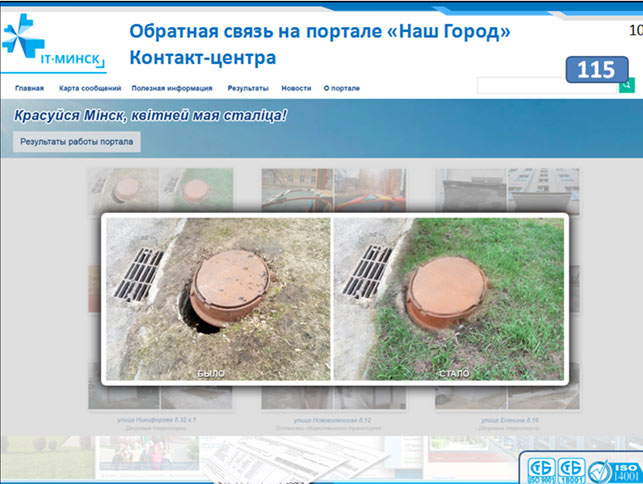The width and height of the screenshot is (643, 484).
Task: Open the улица Есенина thumbnail caption
Action: [x=509, y=419]
